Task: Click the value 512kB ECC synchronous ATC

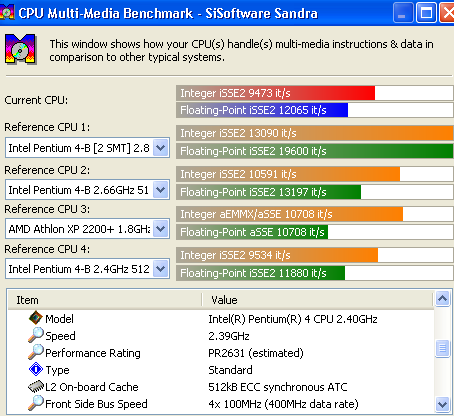Action: point(278,387)
